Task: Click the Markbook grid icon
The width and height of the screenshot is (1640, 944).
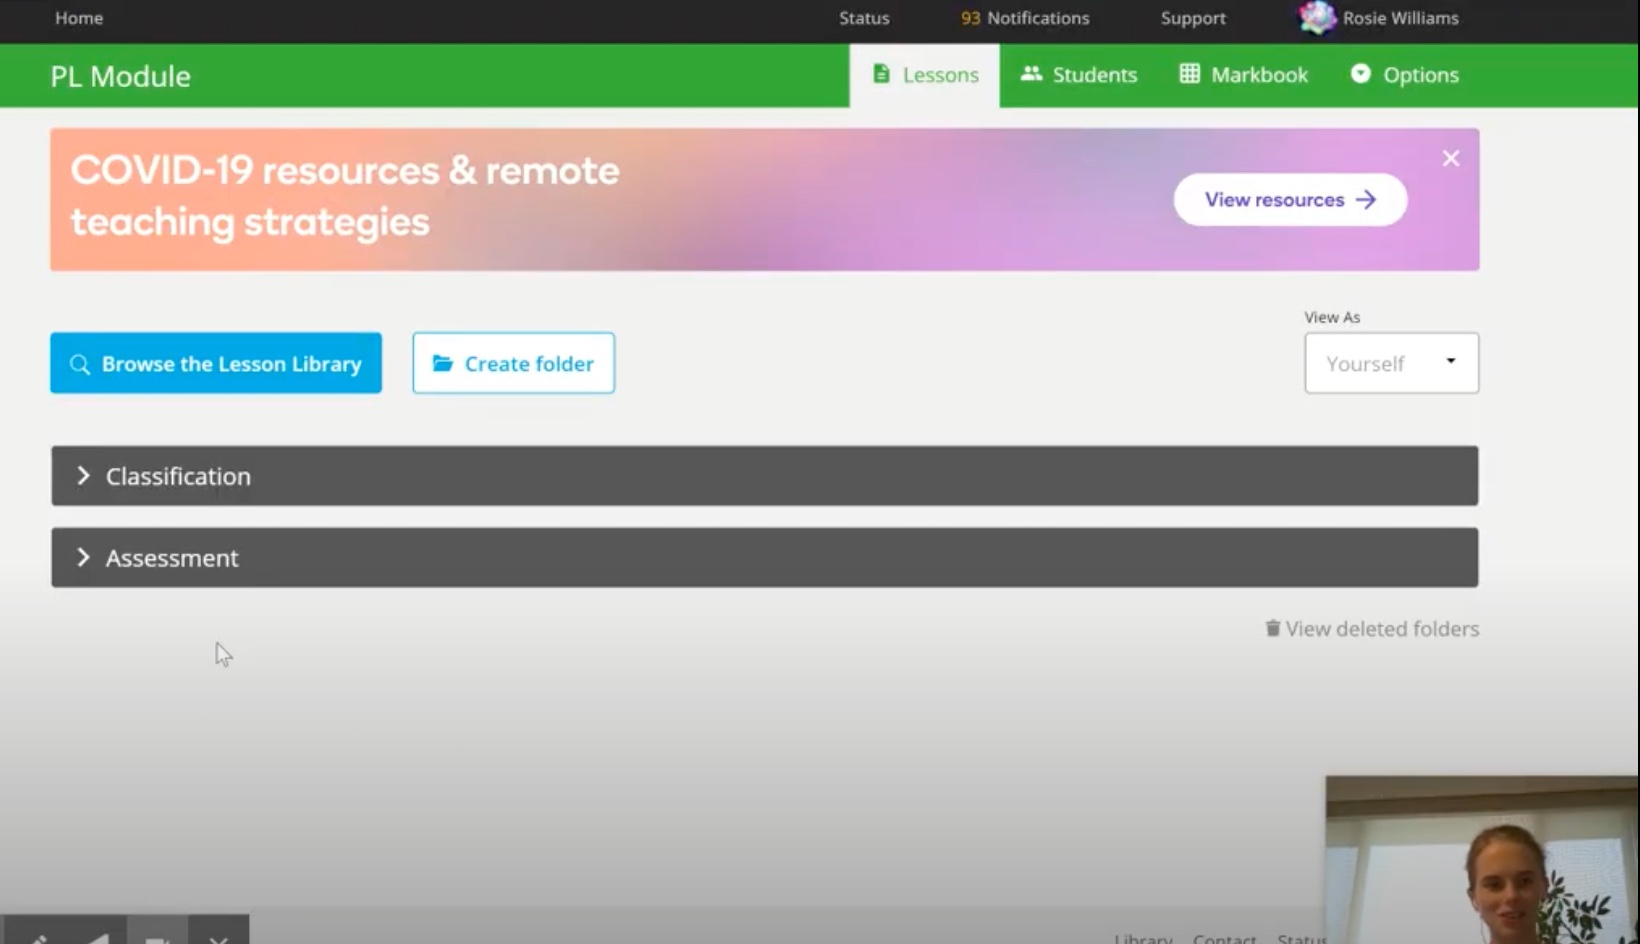Action: click(x=1189, y=74)
